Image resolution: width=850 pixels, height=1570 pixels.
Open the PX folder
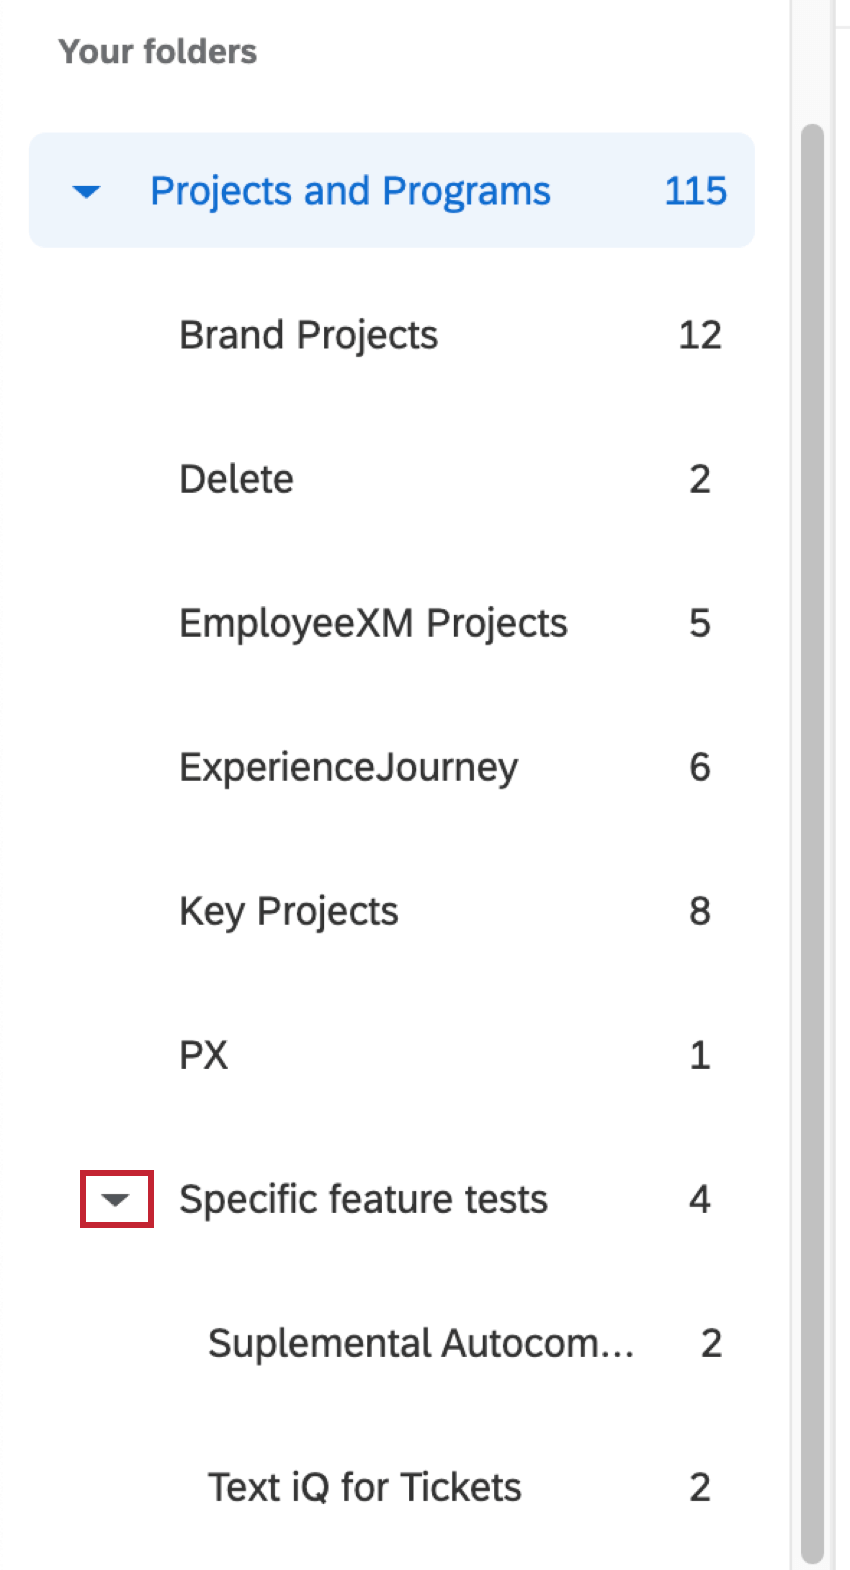coord(202,1054)
